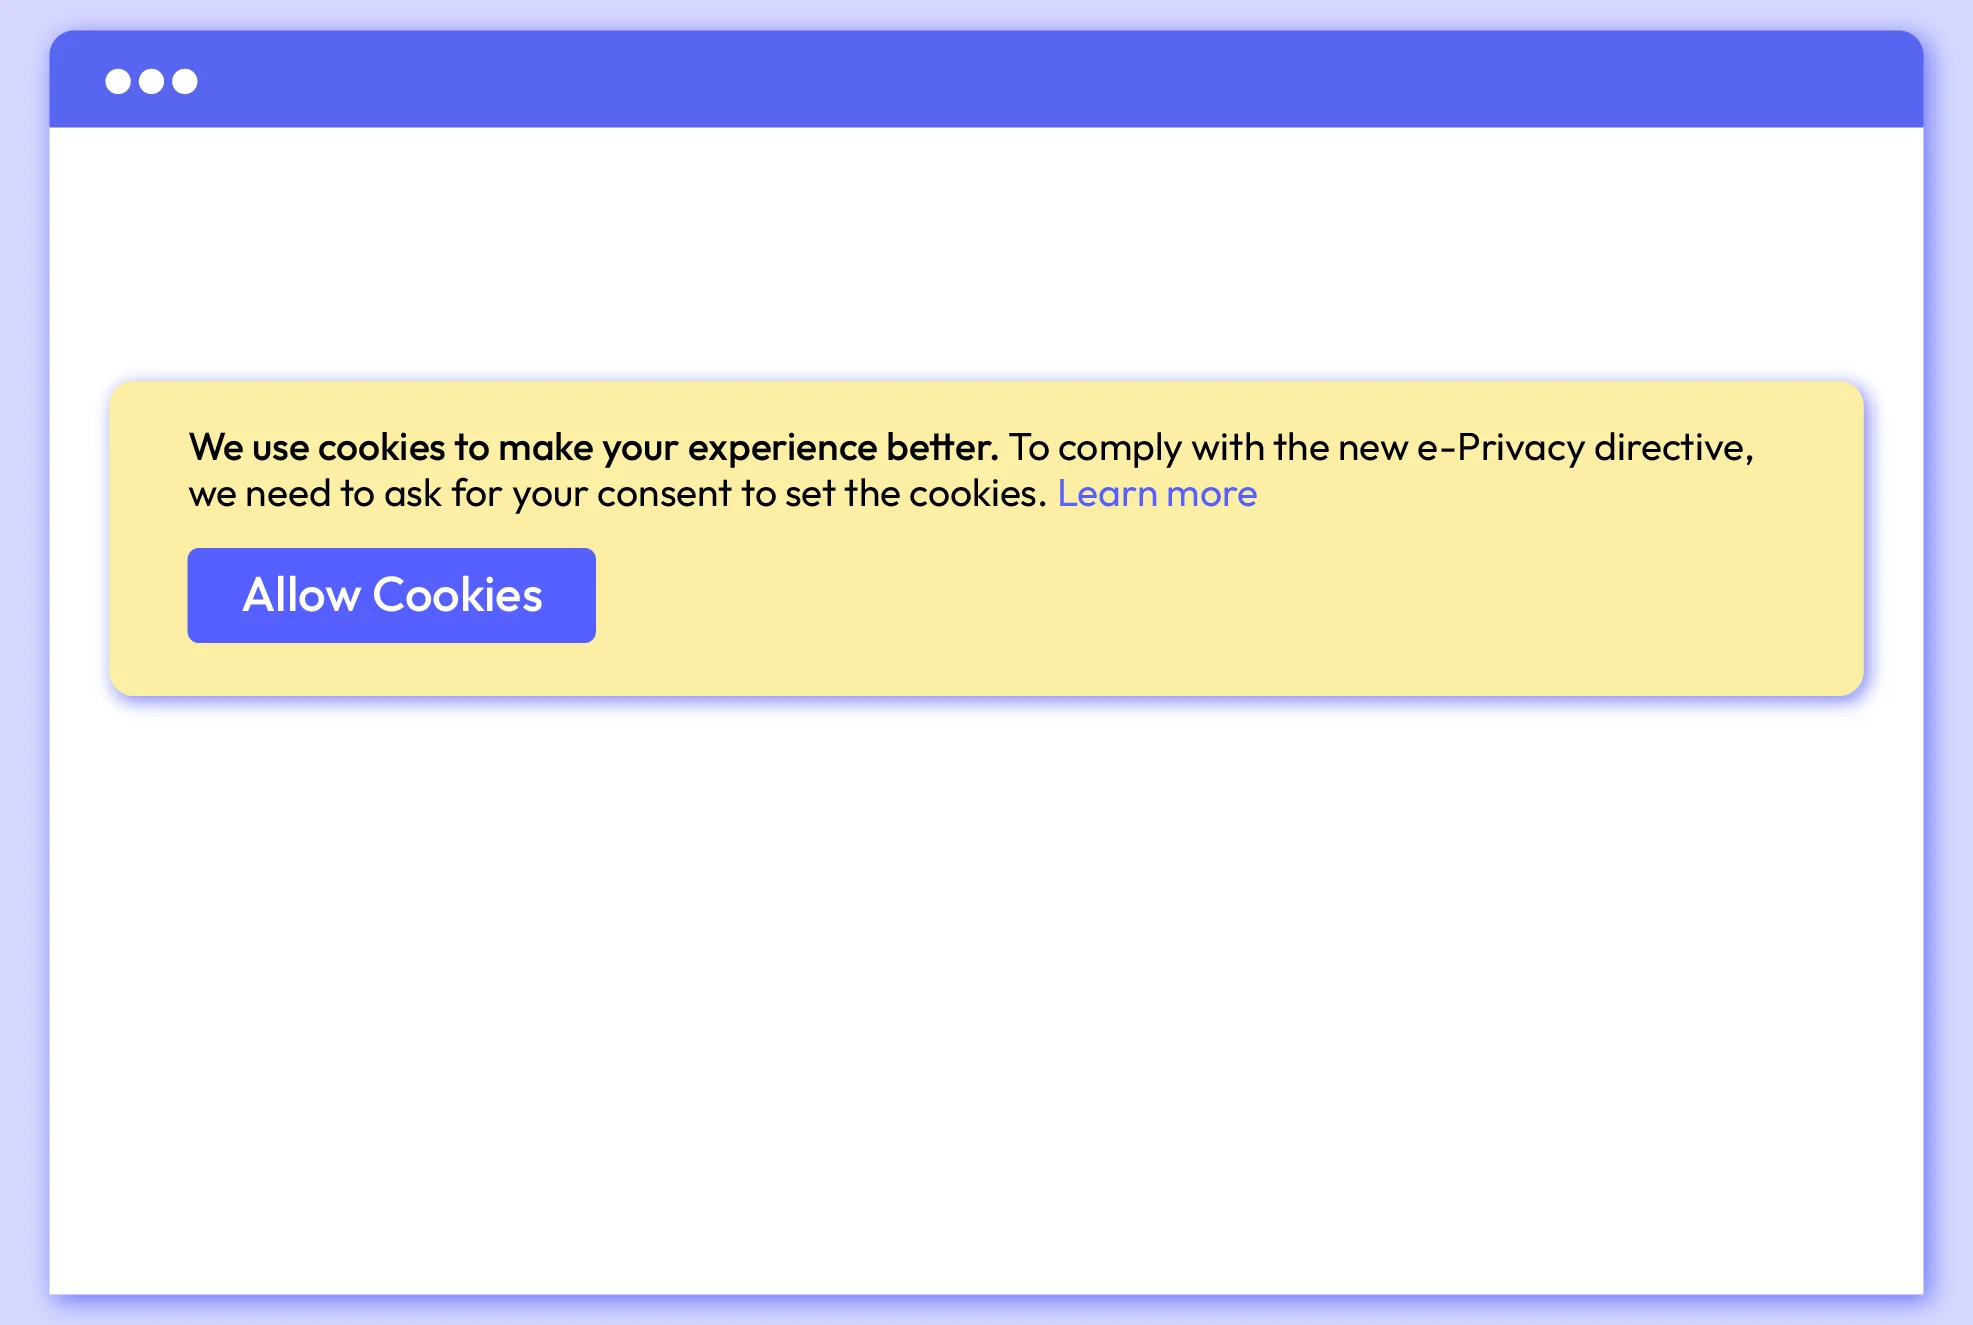Open the Learn more link
This screenshot has height=1325, width=1973.
[1157, 494]
